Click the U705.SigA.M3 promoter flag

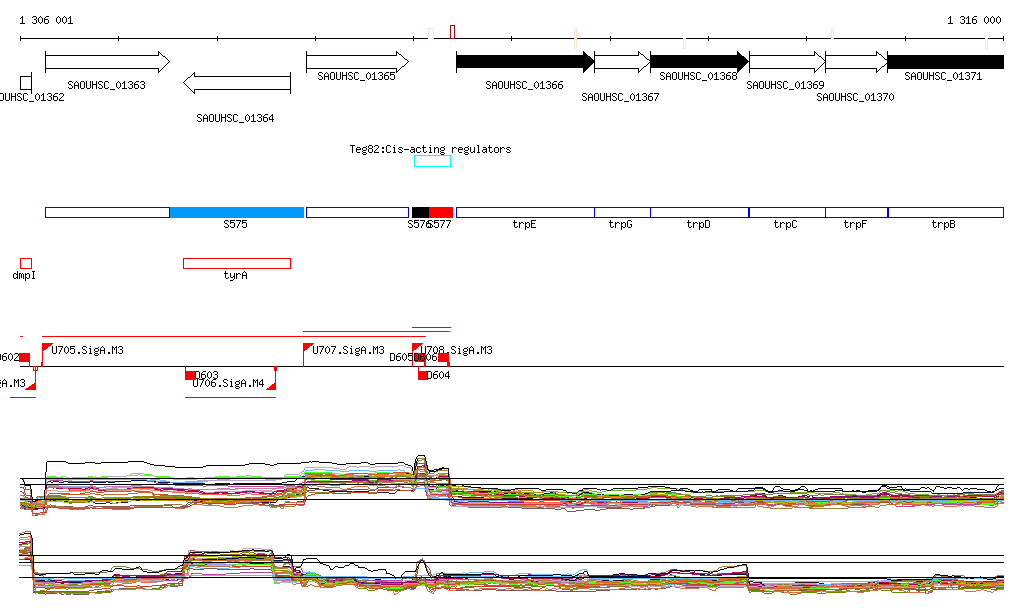click(47, 348)
